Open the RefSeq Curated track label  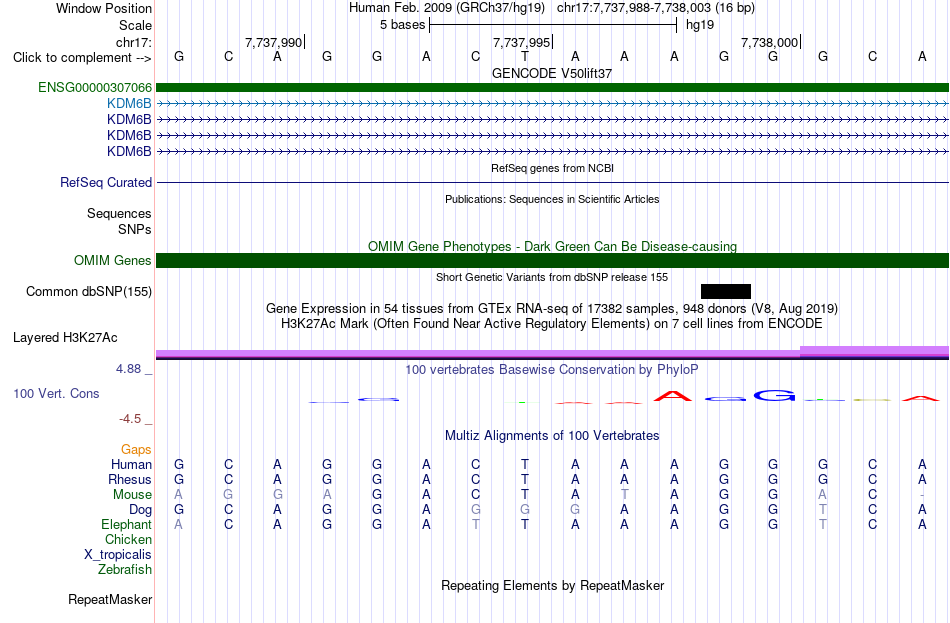pos(106,182)
